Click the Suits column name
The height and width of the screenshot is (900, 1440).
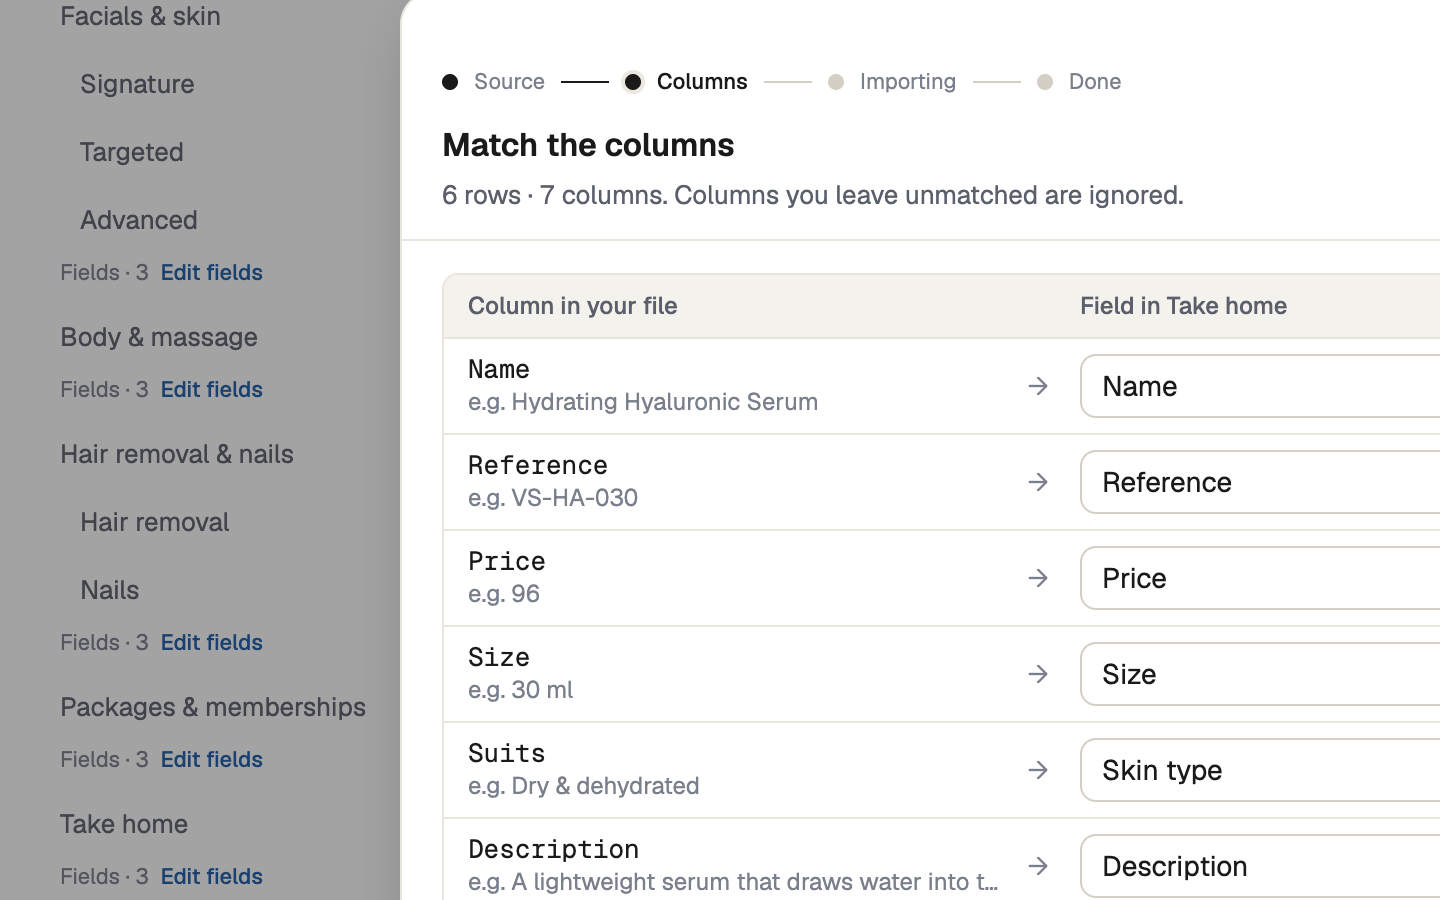pyautogui.click(x=507, y=753)
